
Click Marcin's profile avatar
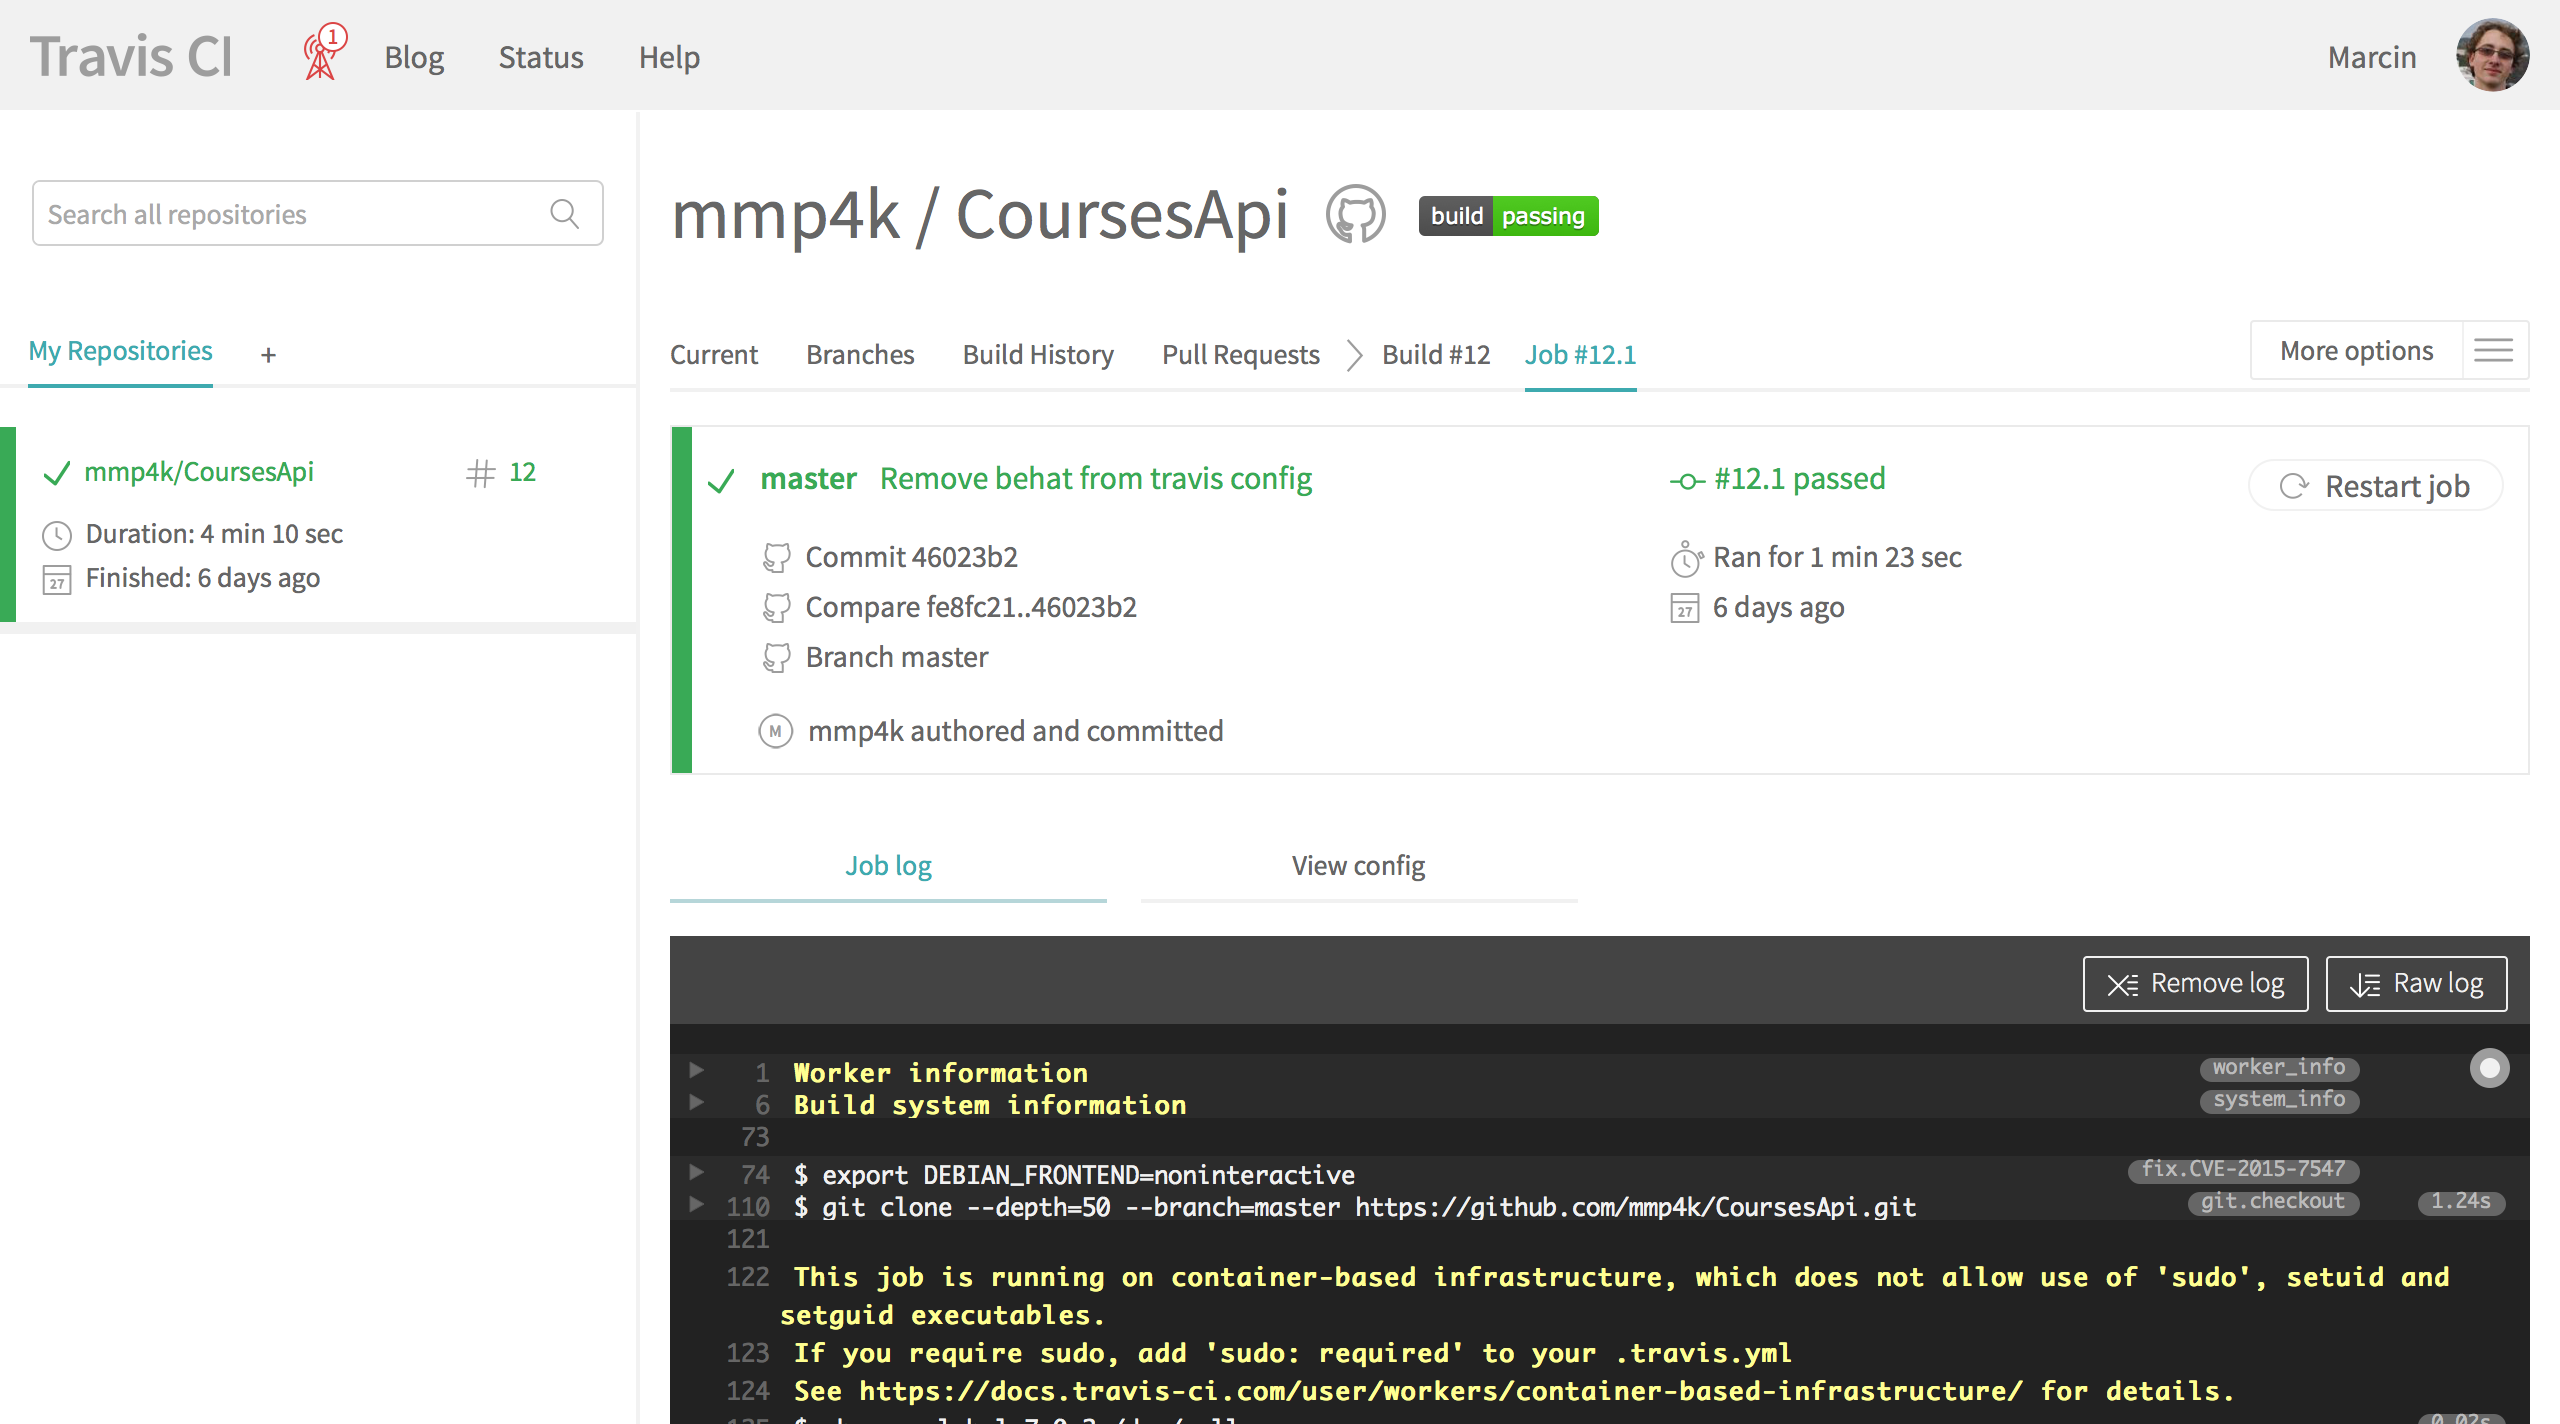(2492, 56)
